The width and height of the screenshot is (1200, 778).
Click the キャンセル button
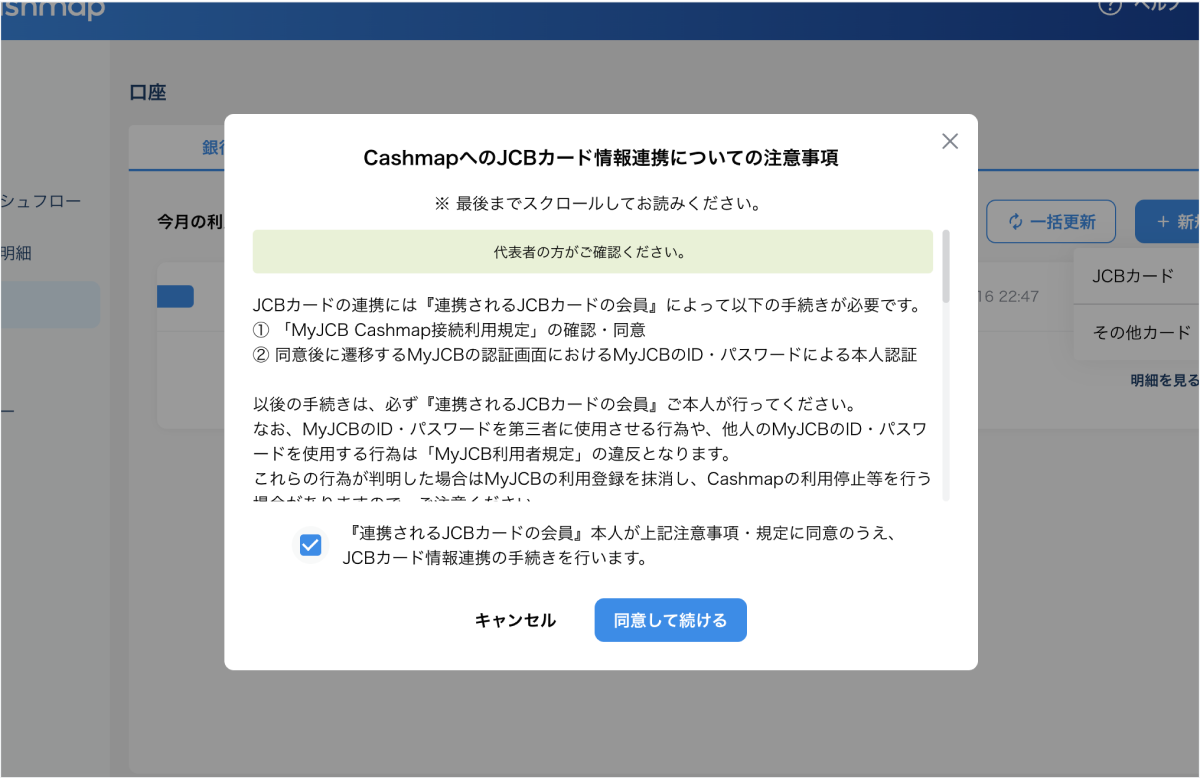point(515,621)
